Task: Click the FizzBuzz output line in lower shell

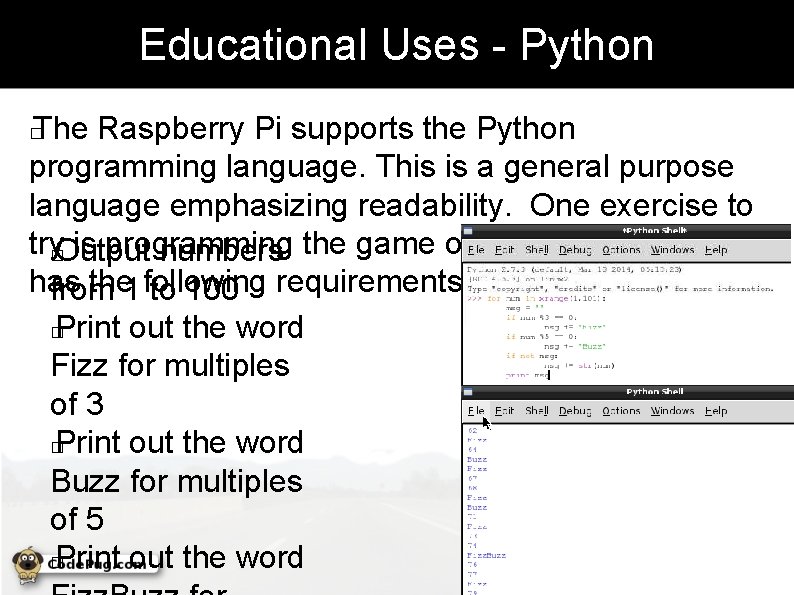Action: pos(486,556)
